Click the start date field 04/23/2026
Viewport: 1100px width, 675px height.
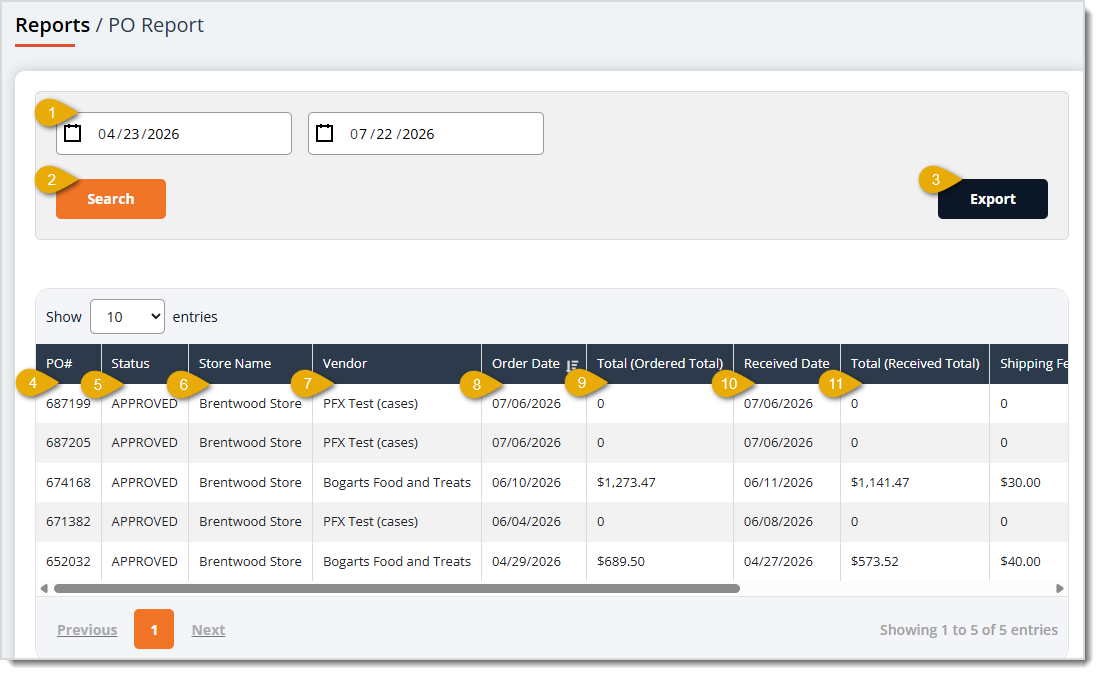[x=174, y=133]
